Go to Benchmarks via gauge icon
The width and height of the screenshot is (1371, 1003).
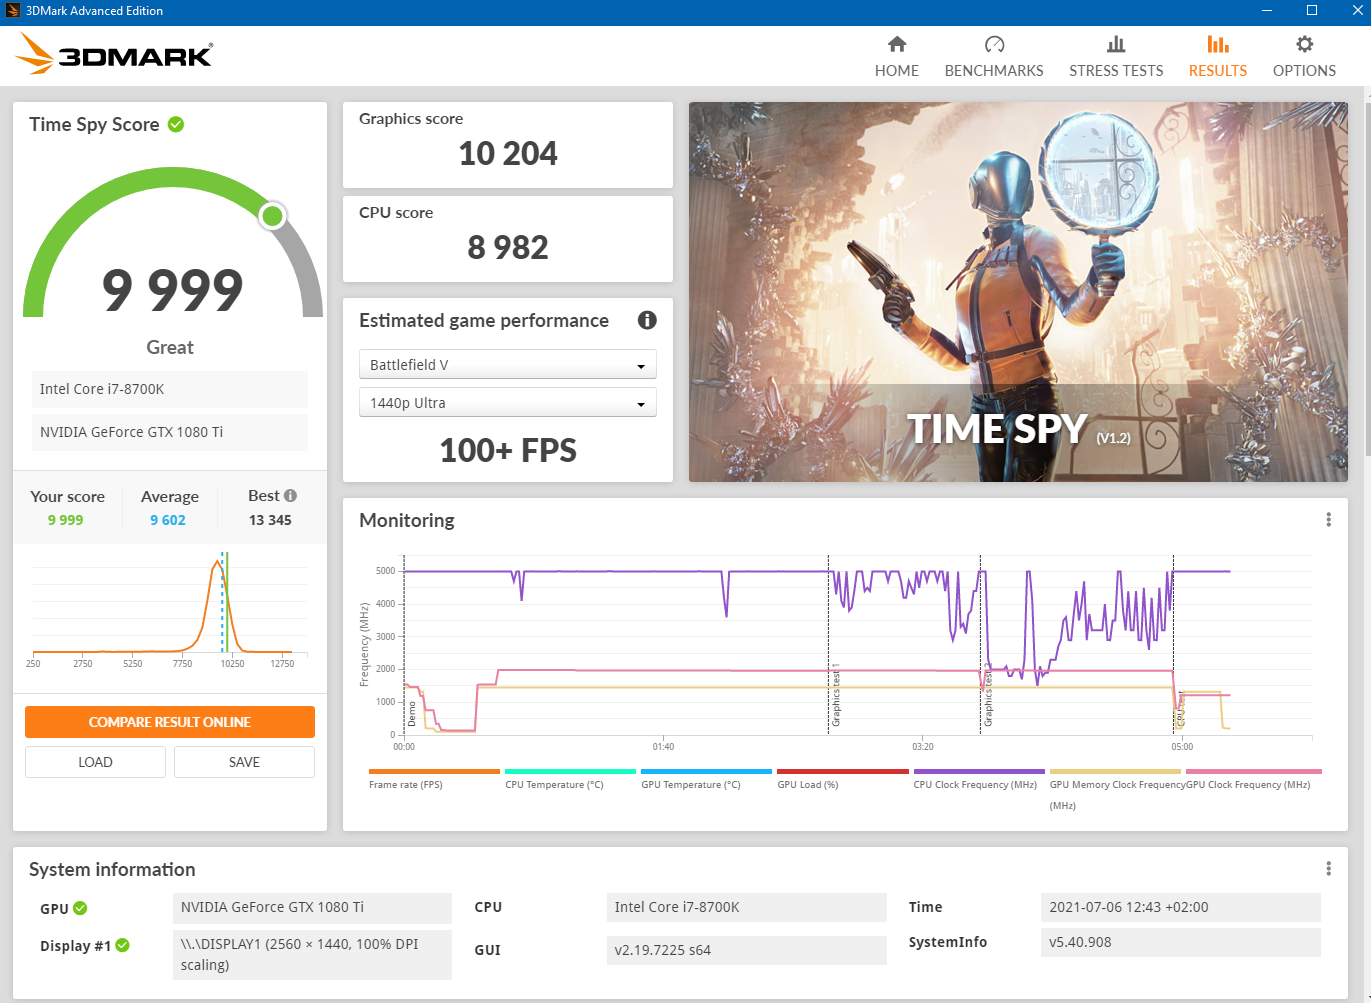coord(993,45)
